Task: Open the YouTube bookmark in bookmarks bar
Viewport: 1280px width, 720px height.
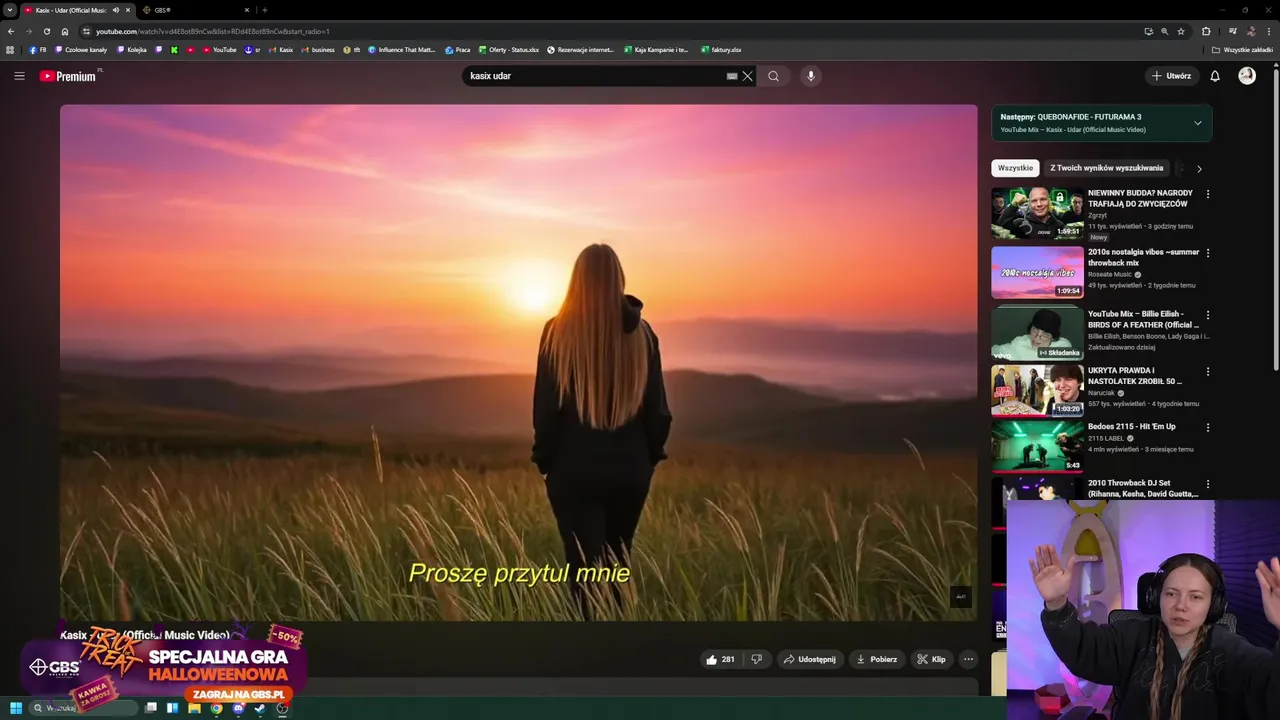Action: pyautogui.click(x=219, y=50)
